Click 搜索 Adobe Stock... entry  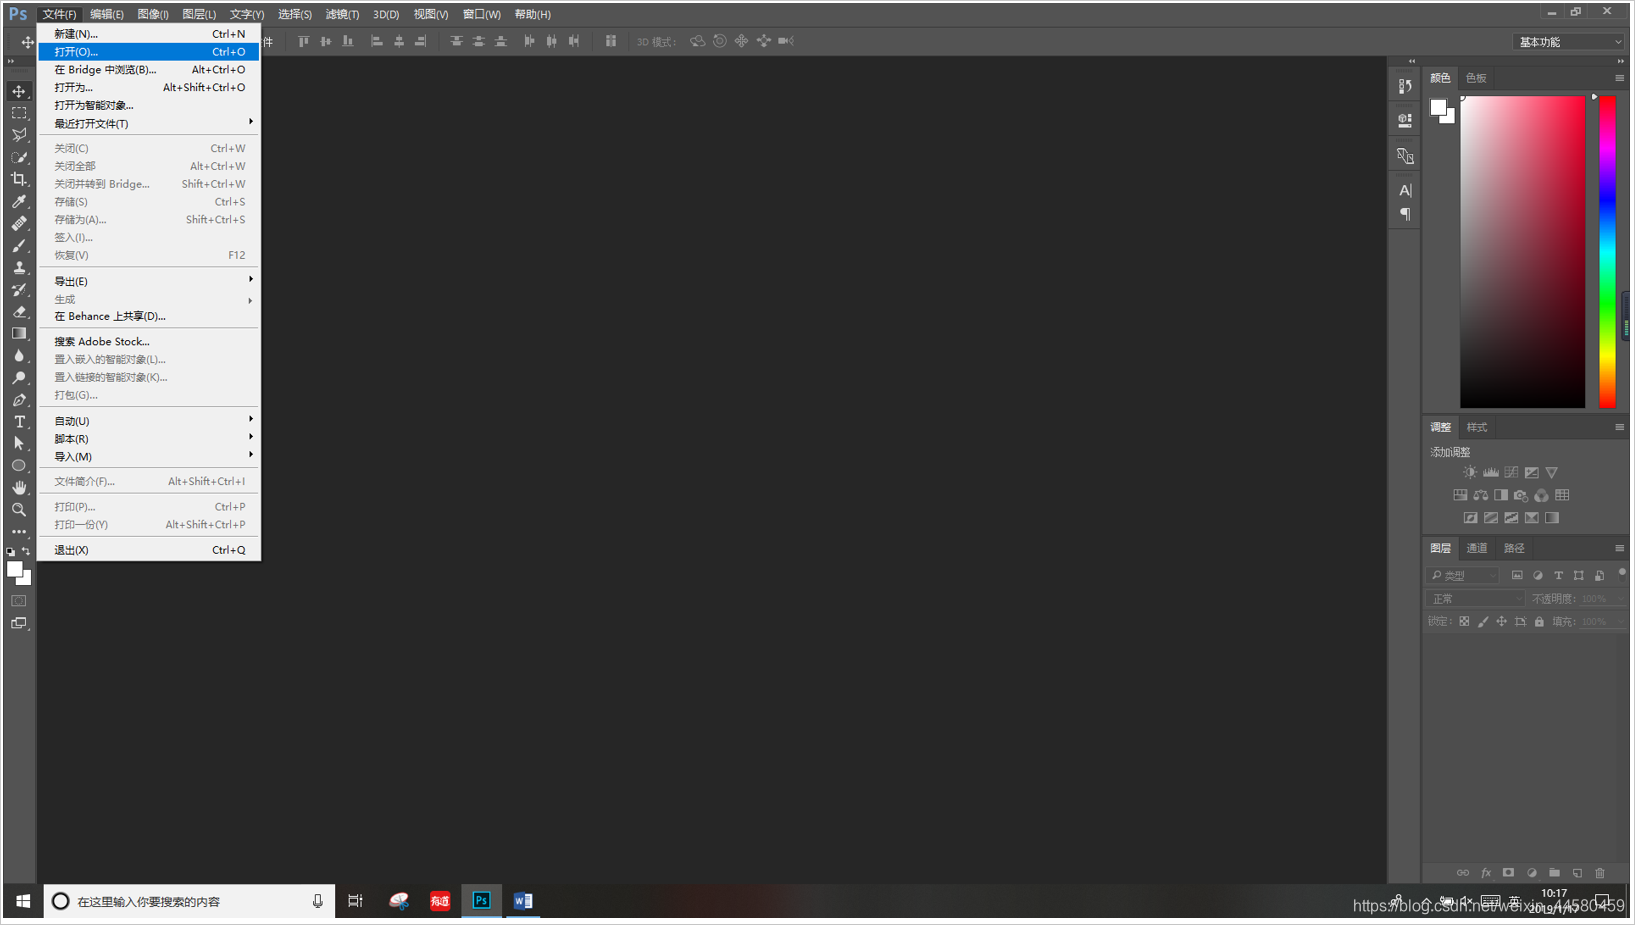coord(149,342)
